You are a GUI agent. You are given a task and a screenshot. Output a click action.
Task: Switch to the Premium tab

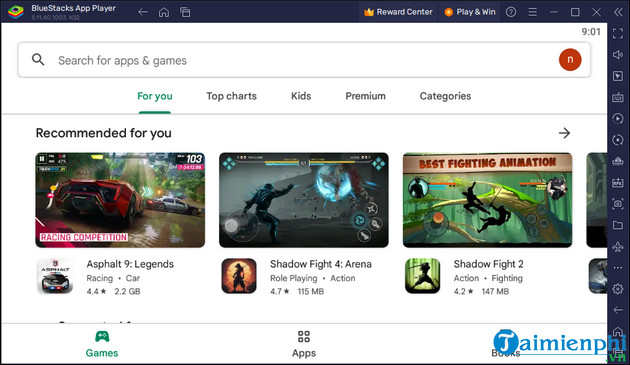365,96
